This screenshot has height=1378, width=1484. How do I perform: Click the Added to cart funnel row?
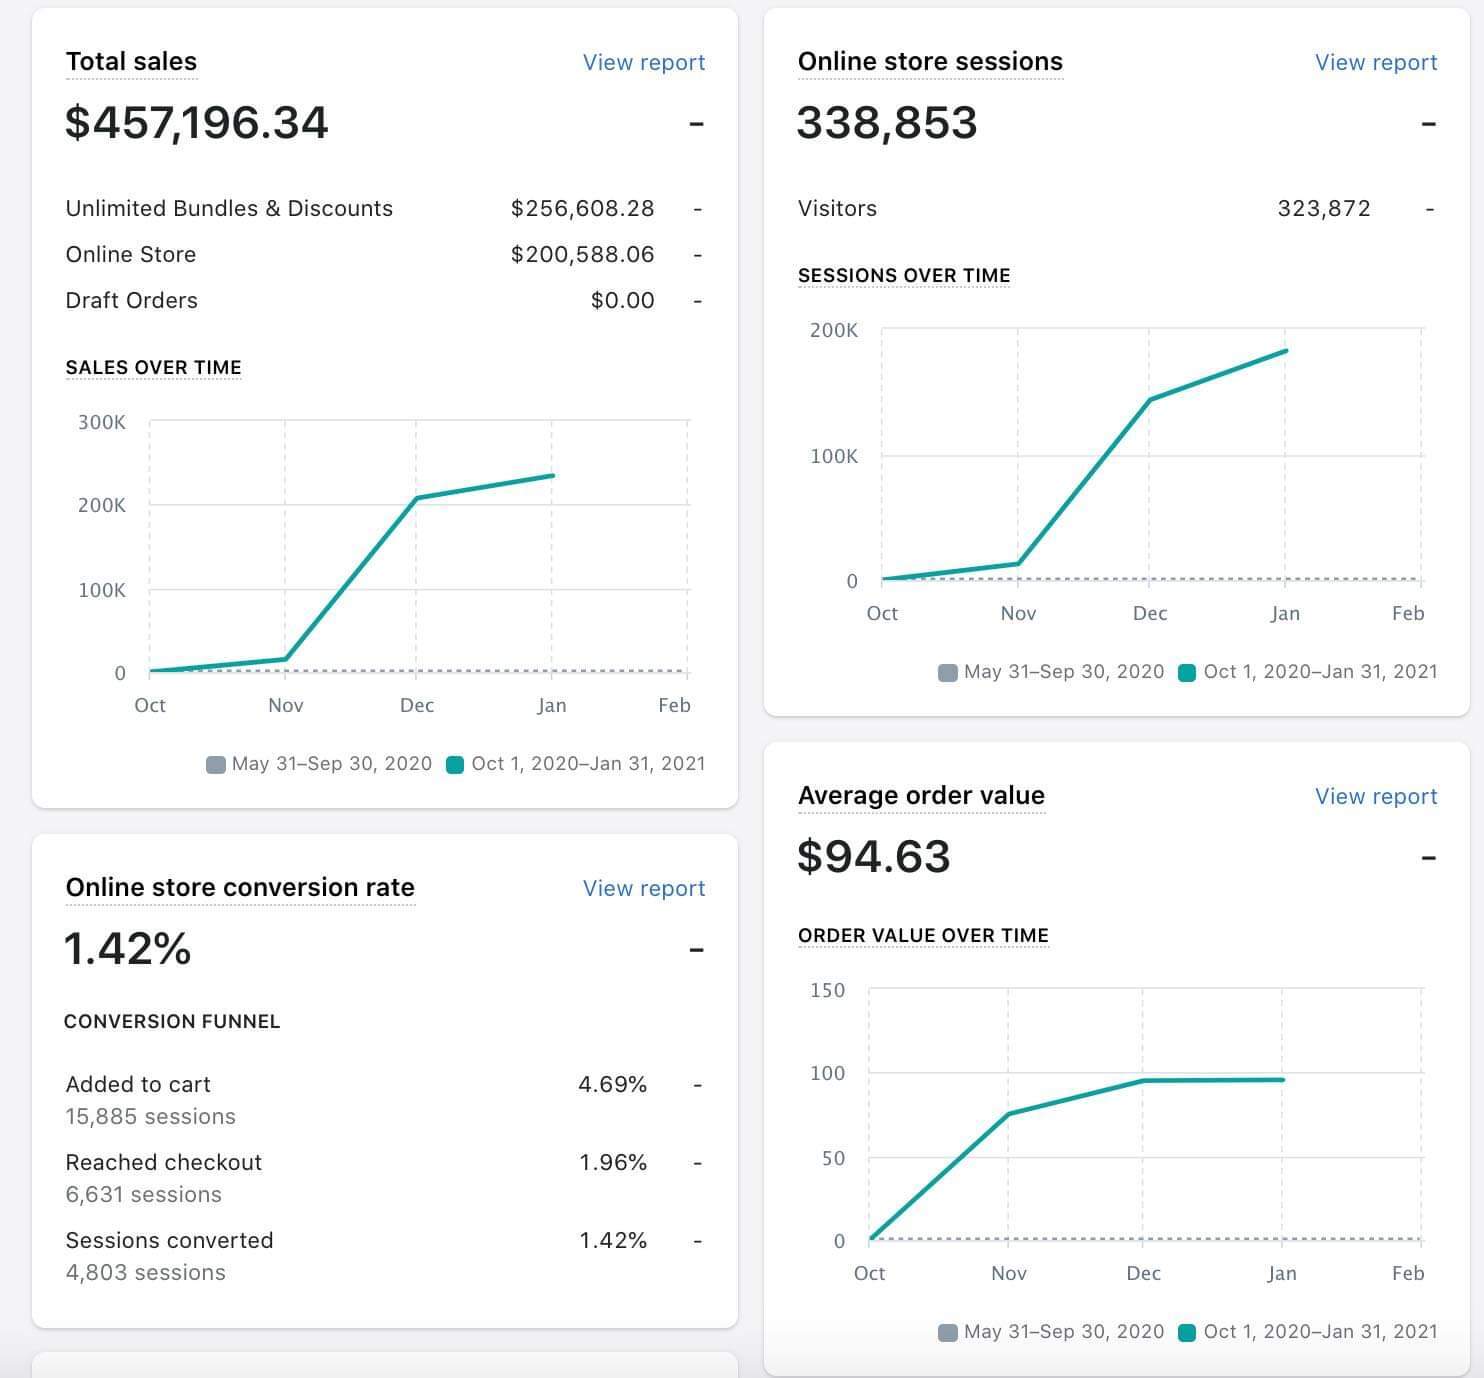coord(138,1085)
